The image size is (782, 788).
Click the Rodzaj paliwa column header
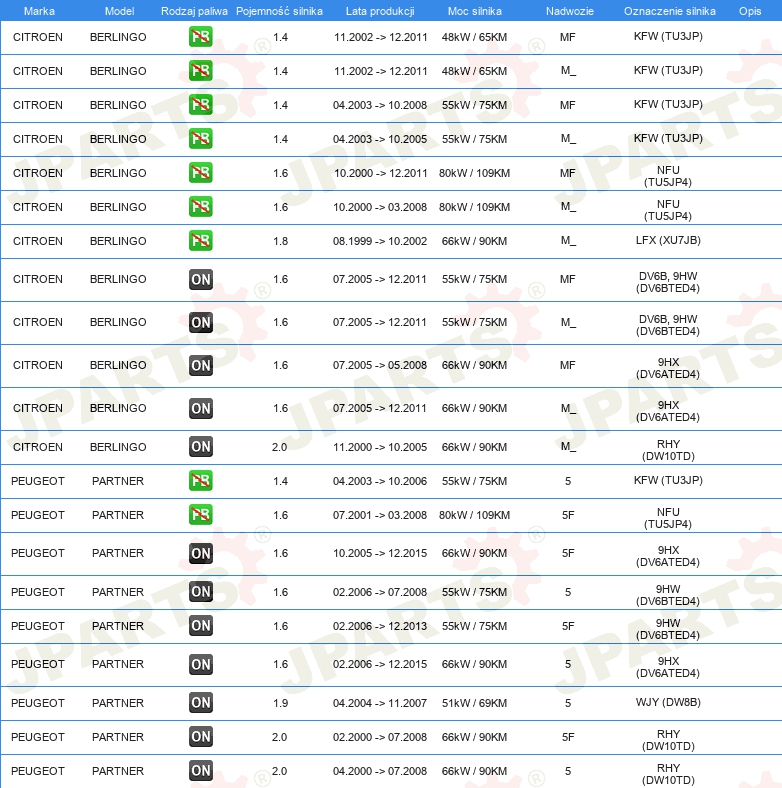194,10
